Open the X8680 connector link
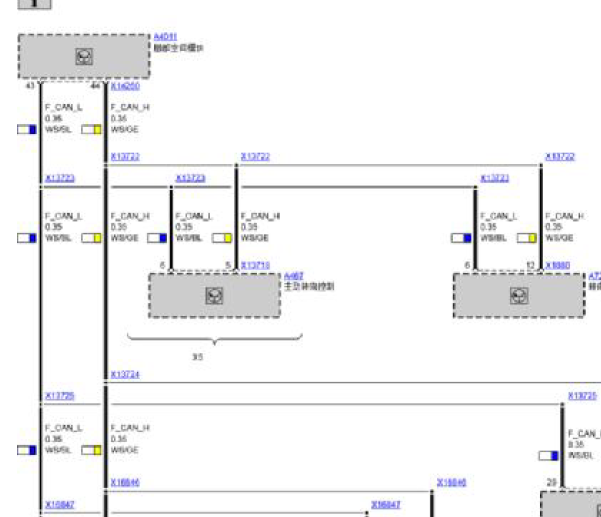 coord(558,266)
